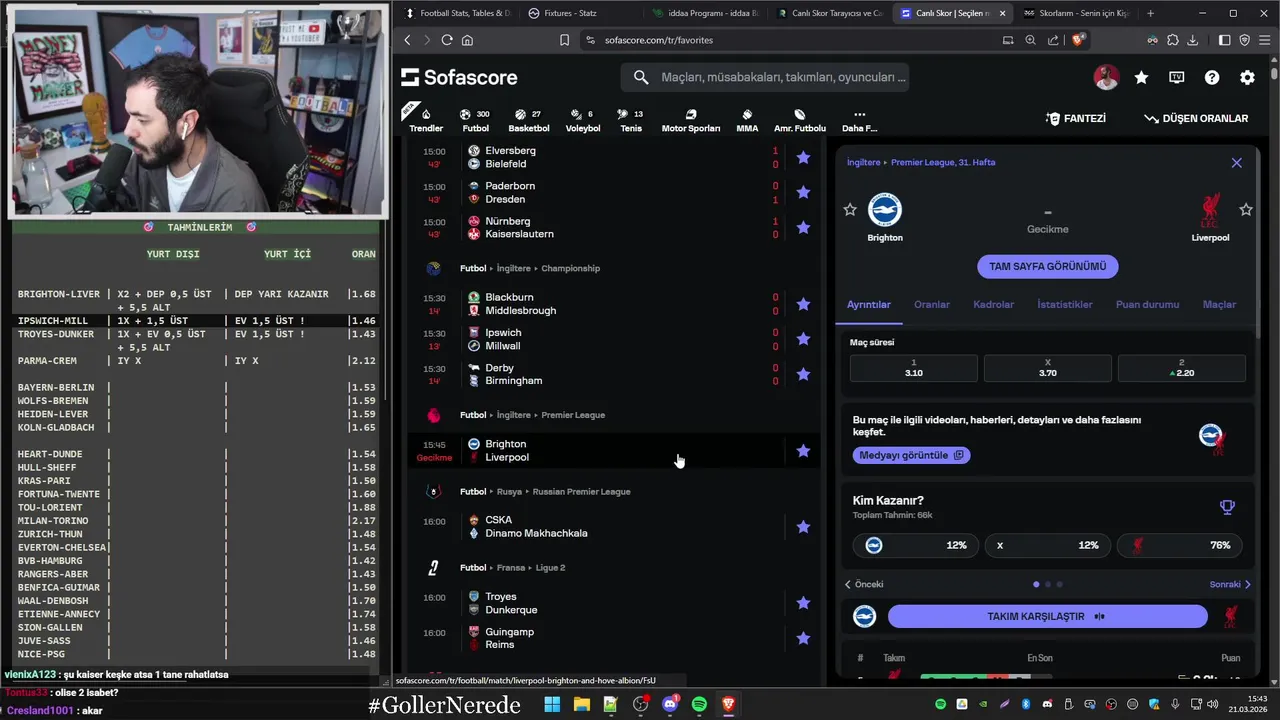
Task: Unfavorite the Elversberg–Bielefeld match star
Action: point(803,157)
